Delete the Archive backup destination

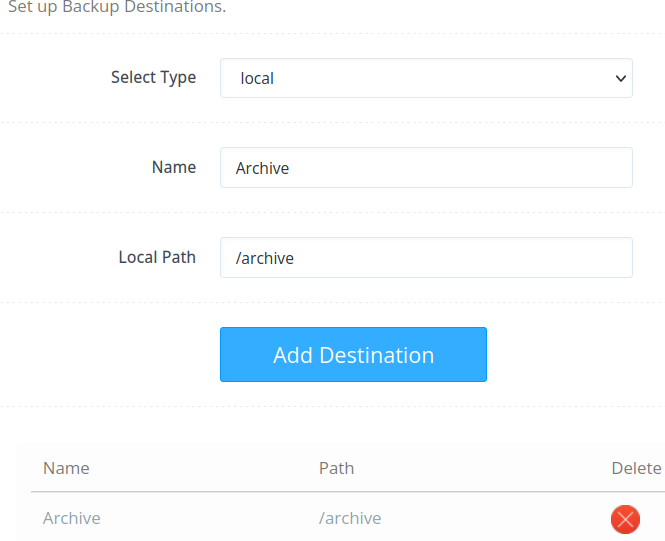[625, 519]
